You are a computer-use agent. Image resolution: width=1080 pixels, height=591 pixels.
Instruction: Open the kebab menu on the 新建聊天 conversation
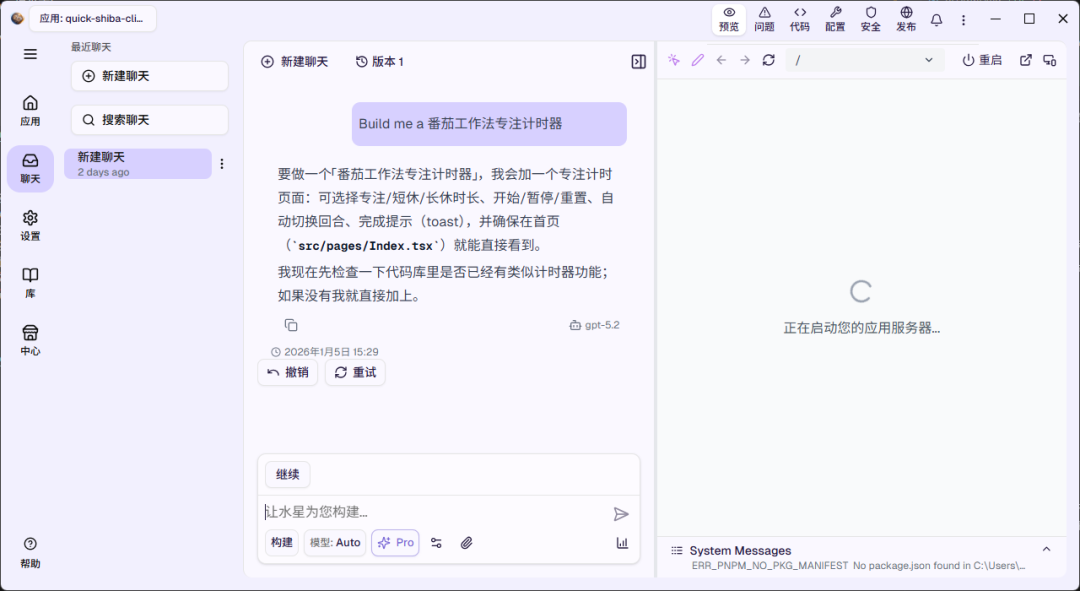coord(222,163)
